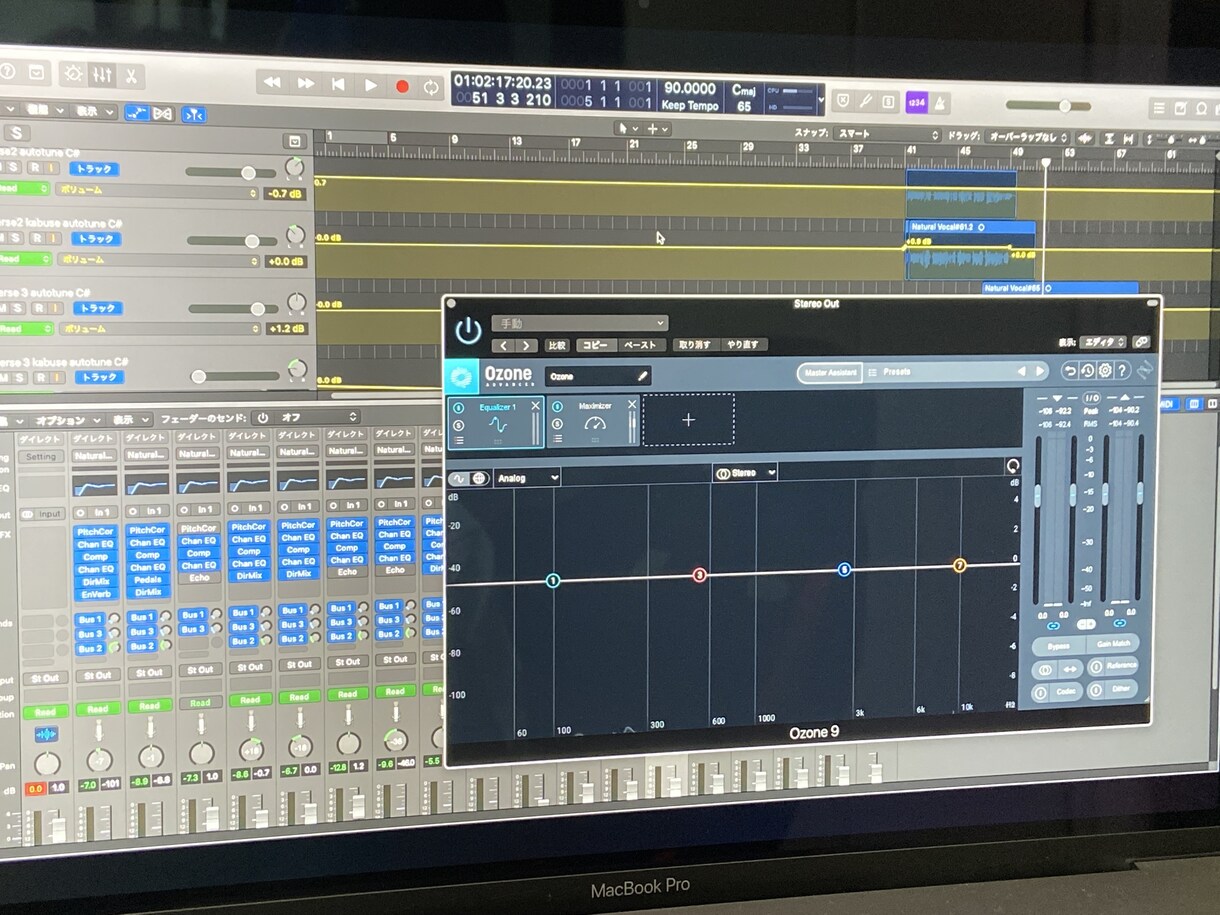The height and width of the screenshot is (915, 1220).
Task: Click the link icon in the plugin header
Action: 1141,343
